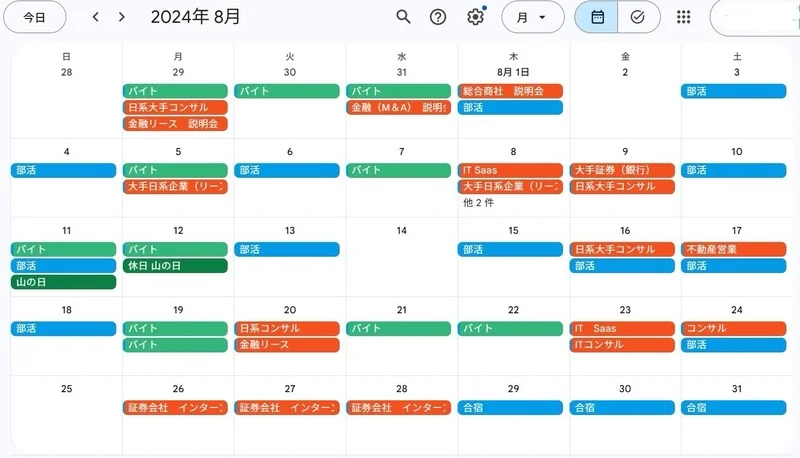The width and height of the screenshot is (800, 458).
Task: Open the 証券会社 インターン event on August 27
Action: [287, 407]
